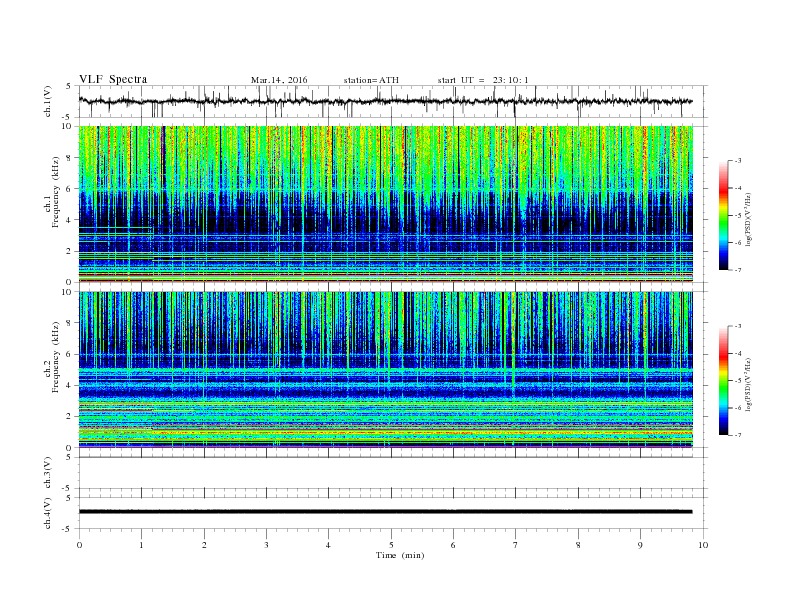Image resolution: width=792 pixels, height=612 pixels.
Task: Click the ch.1 colorbar "log(PSD)(V²/Hz)" label
Action: coord(749,219)
